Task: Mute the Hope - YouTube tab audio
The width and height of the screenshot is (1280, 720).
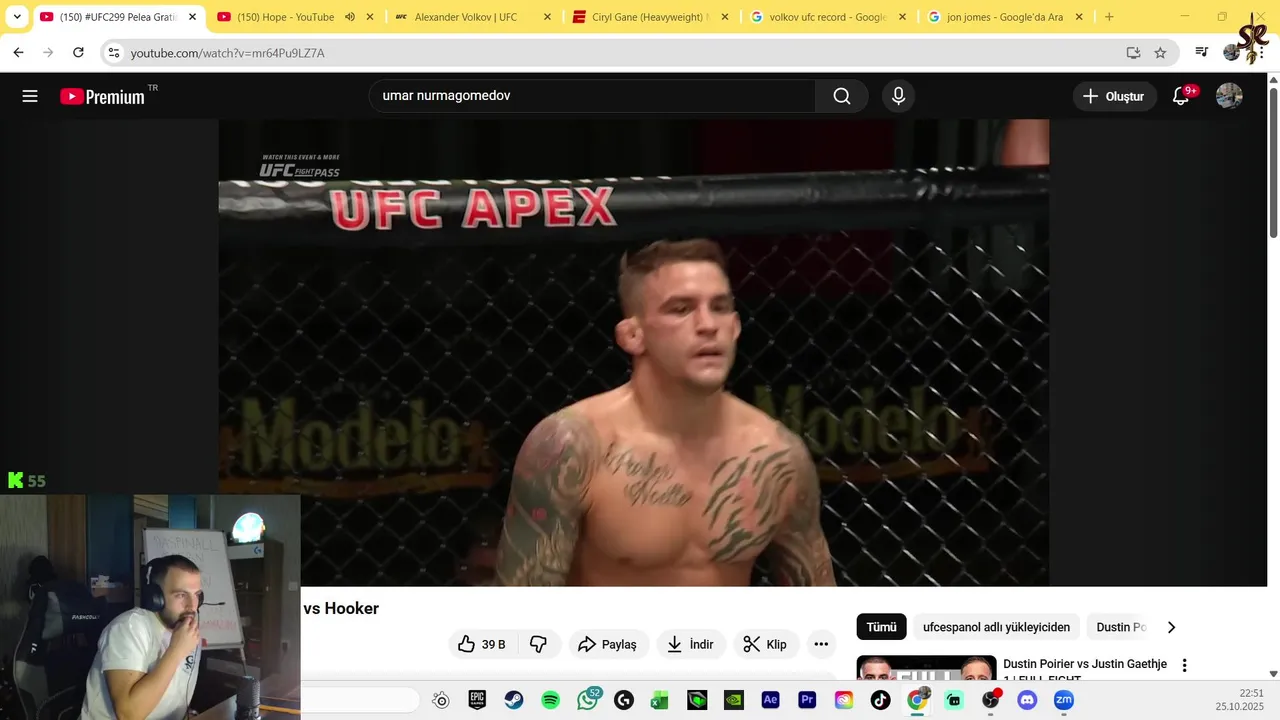Action: tap(350, 17)
